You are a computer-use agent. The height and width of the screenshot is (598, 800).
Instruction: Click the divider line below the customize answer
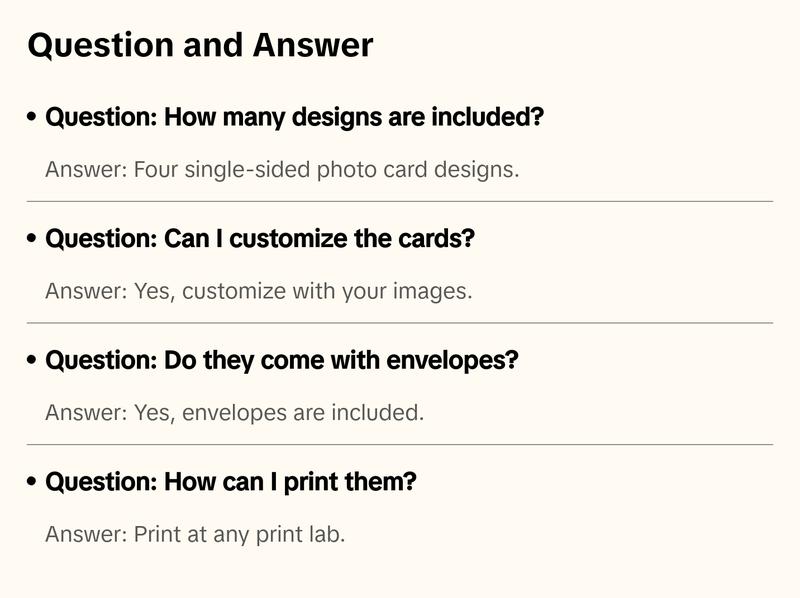(400, 323)
